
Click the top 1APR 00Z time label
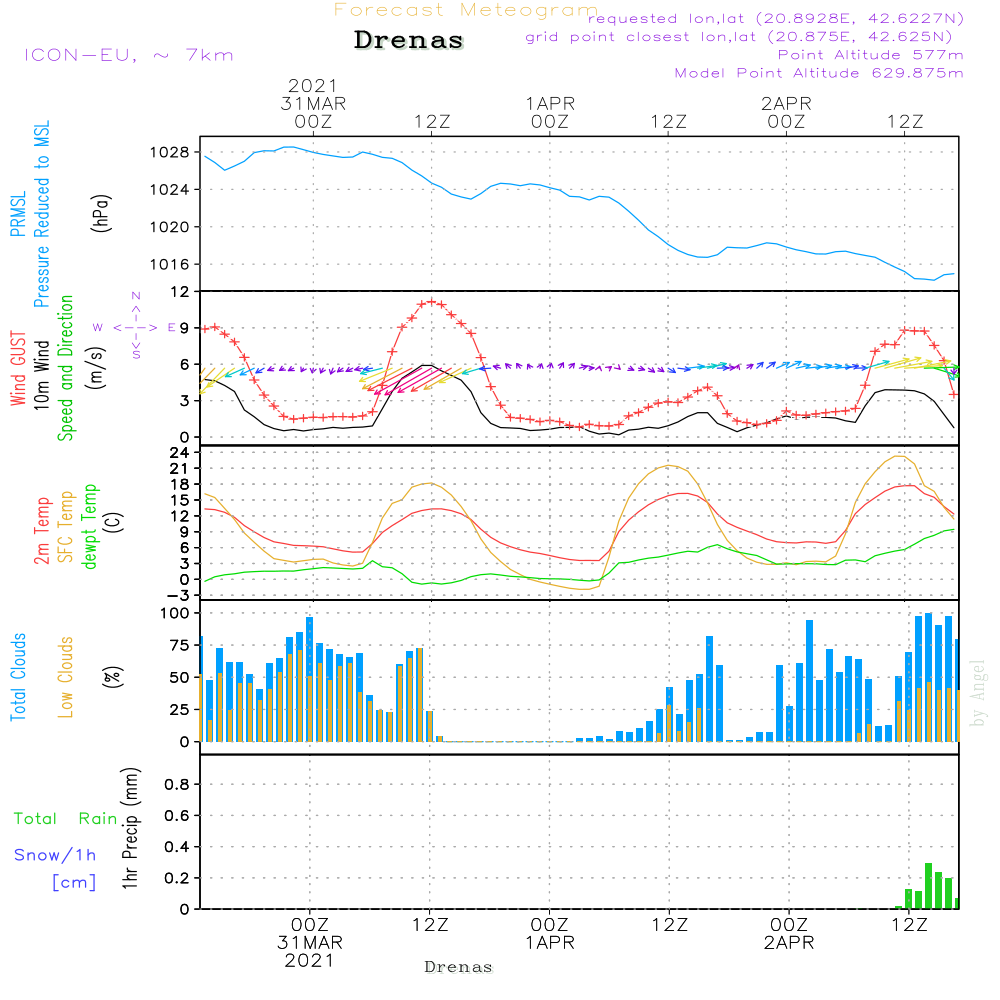coord(549,112)
